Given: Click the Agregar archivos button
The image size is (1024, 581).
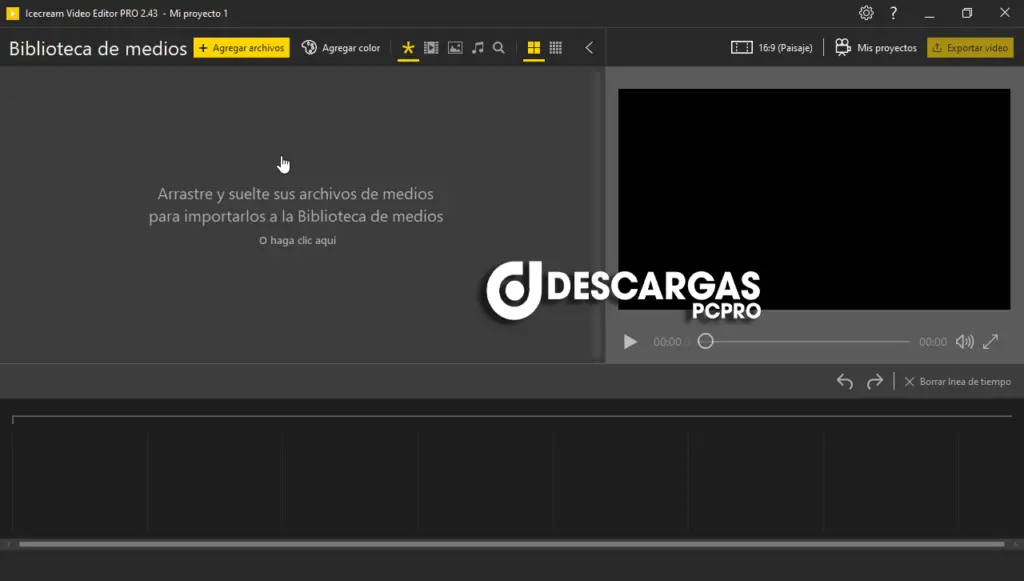Looking at the screenshot, I should pyautogui.click(x=241, y=48).
